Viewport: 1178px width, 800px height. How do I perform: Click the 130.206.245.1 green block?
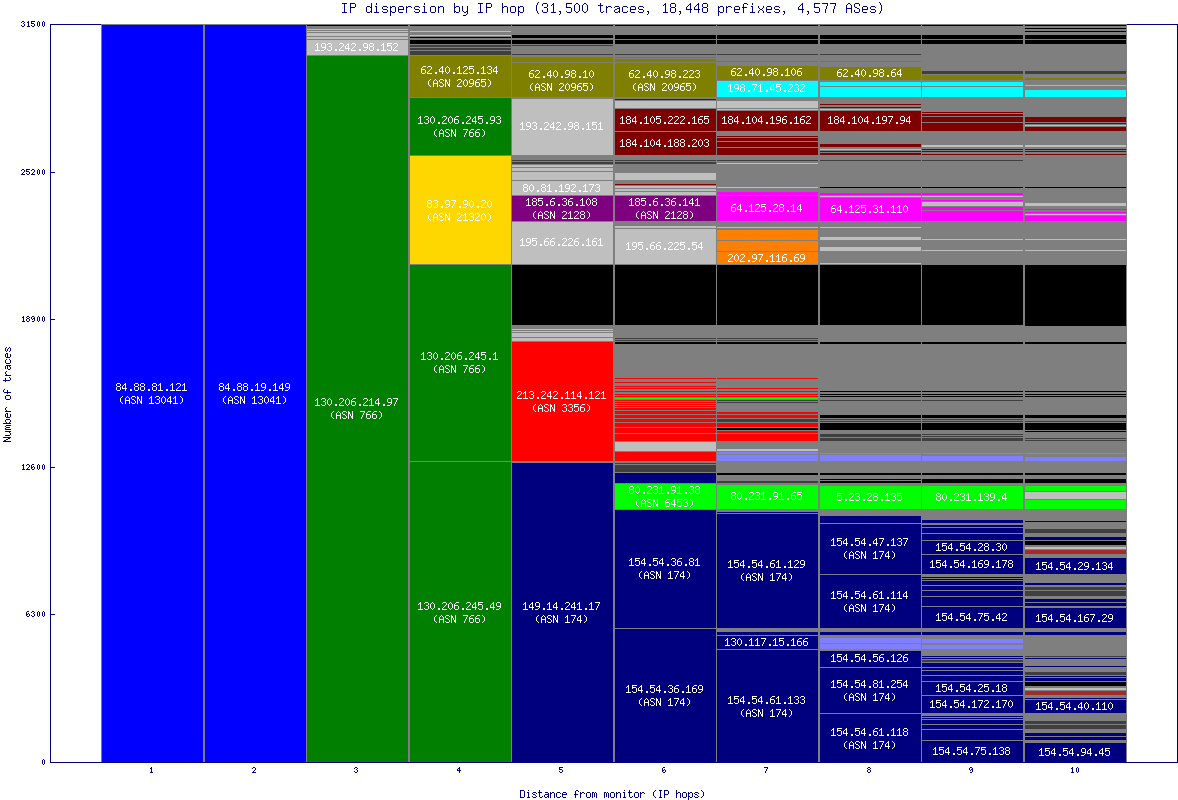(459, 360)
